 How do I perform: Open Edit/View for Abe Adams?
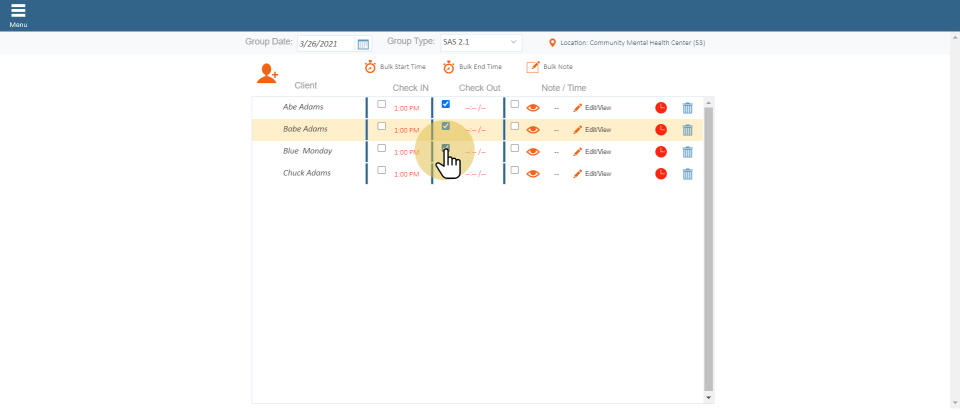(x=592, y=107)
